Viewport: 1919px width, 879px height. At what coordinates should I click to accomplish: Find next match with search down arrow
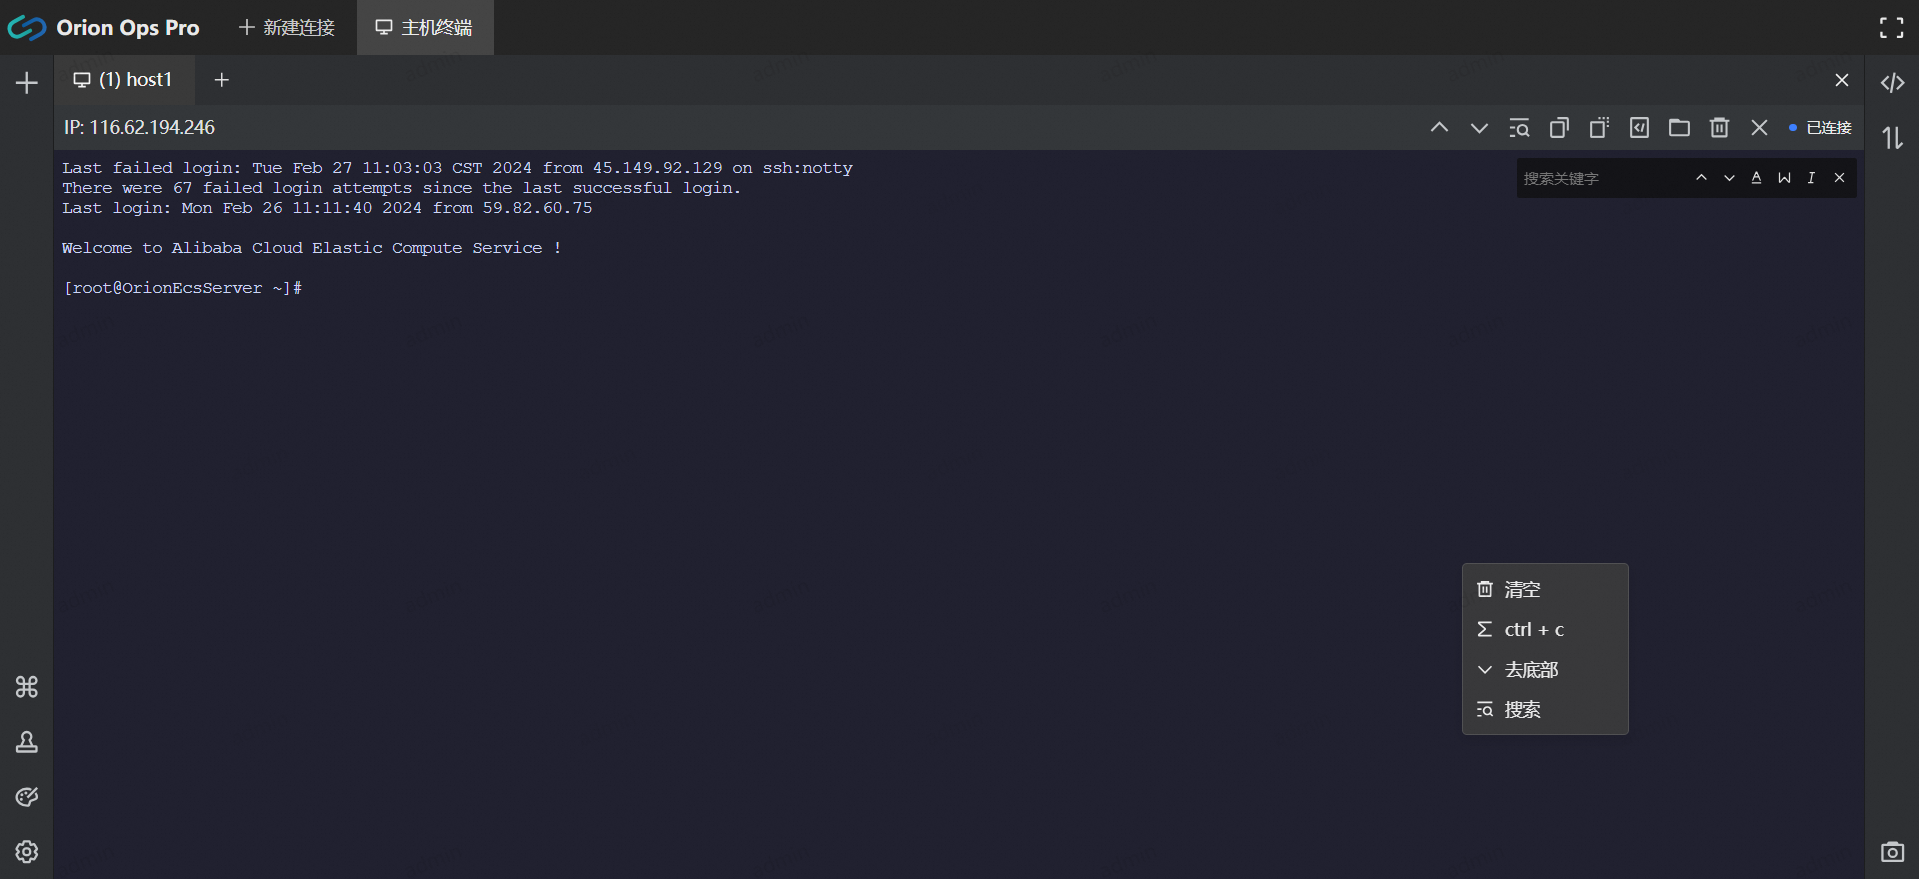[x=1729, y=178]
